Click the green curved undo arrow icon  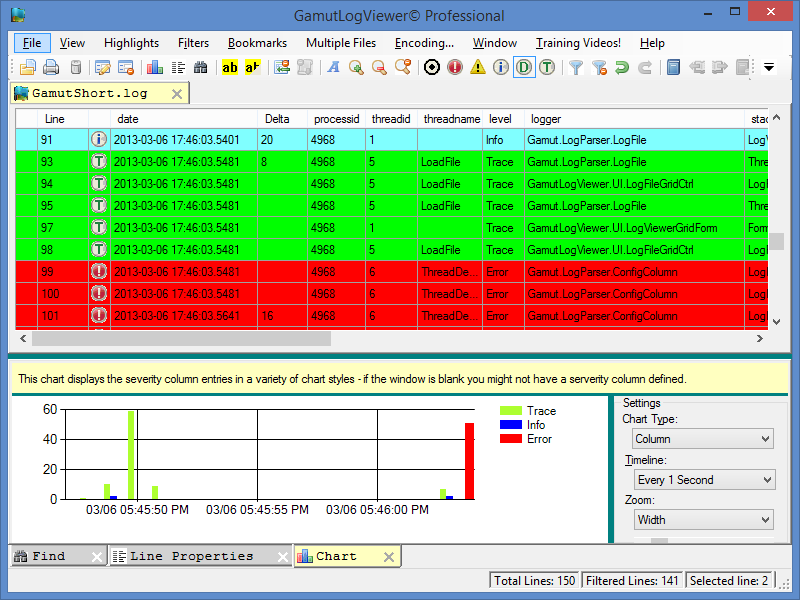(x=622, y=67)
